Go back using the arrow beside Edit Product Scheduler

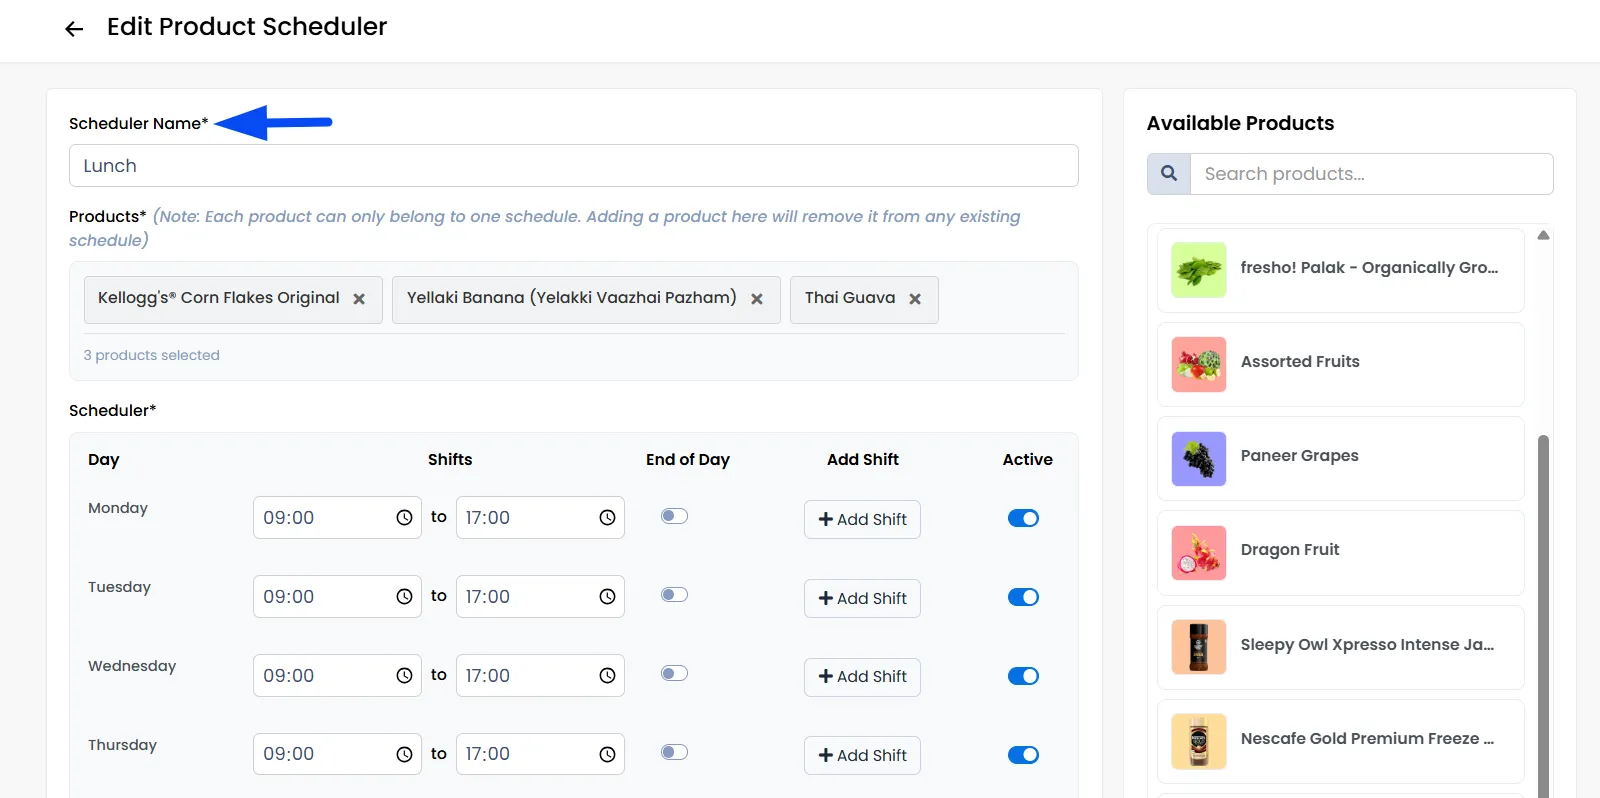click(74, 29)
